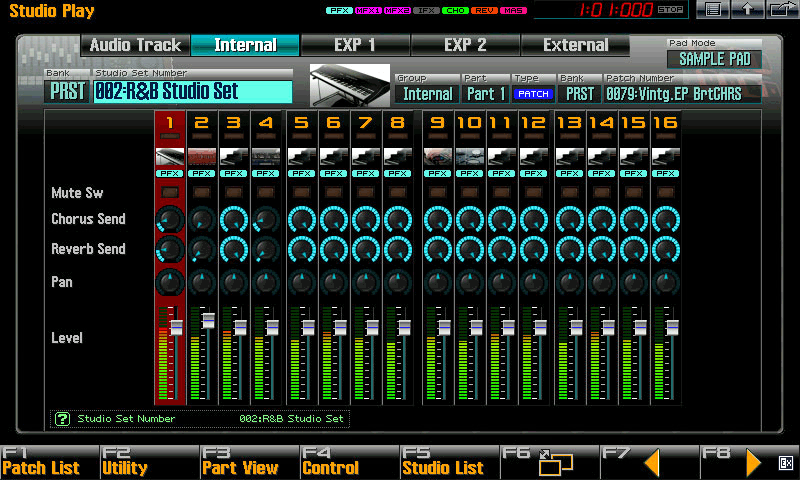Click the up arrow icon at top right
The image size is (800, 480).
(747, 9)
